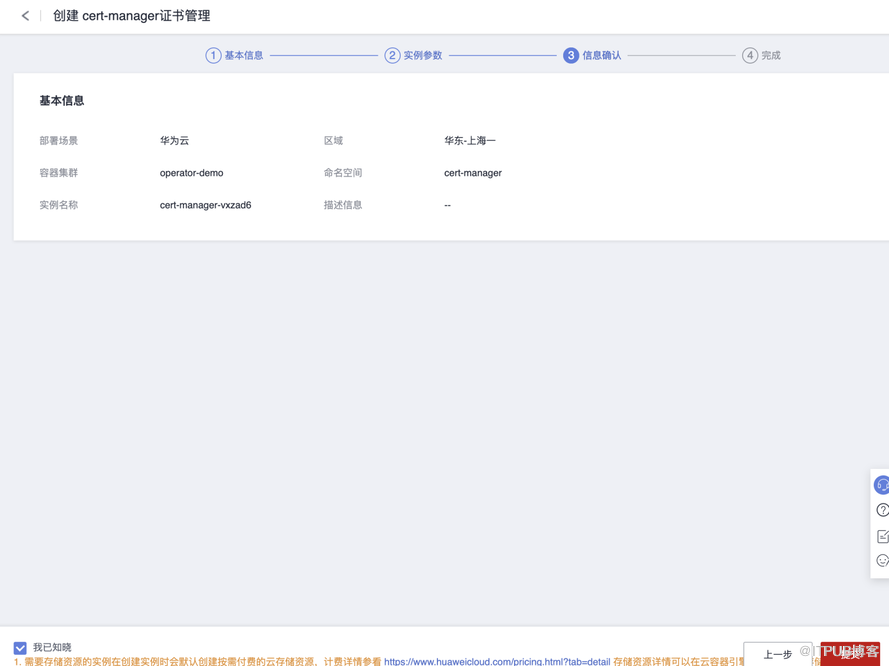Jump to step 1 基本信息
This screenshot has width=889, height=666.
point(235,56)
